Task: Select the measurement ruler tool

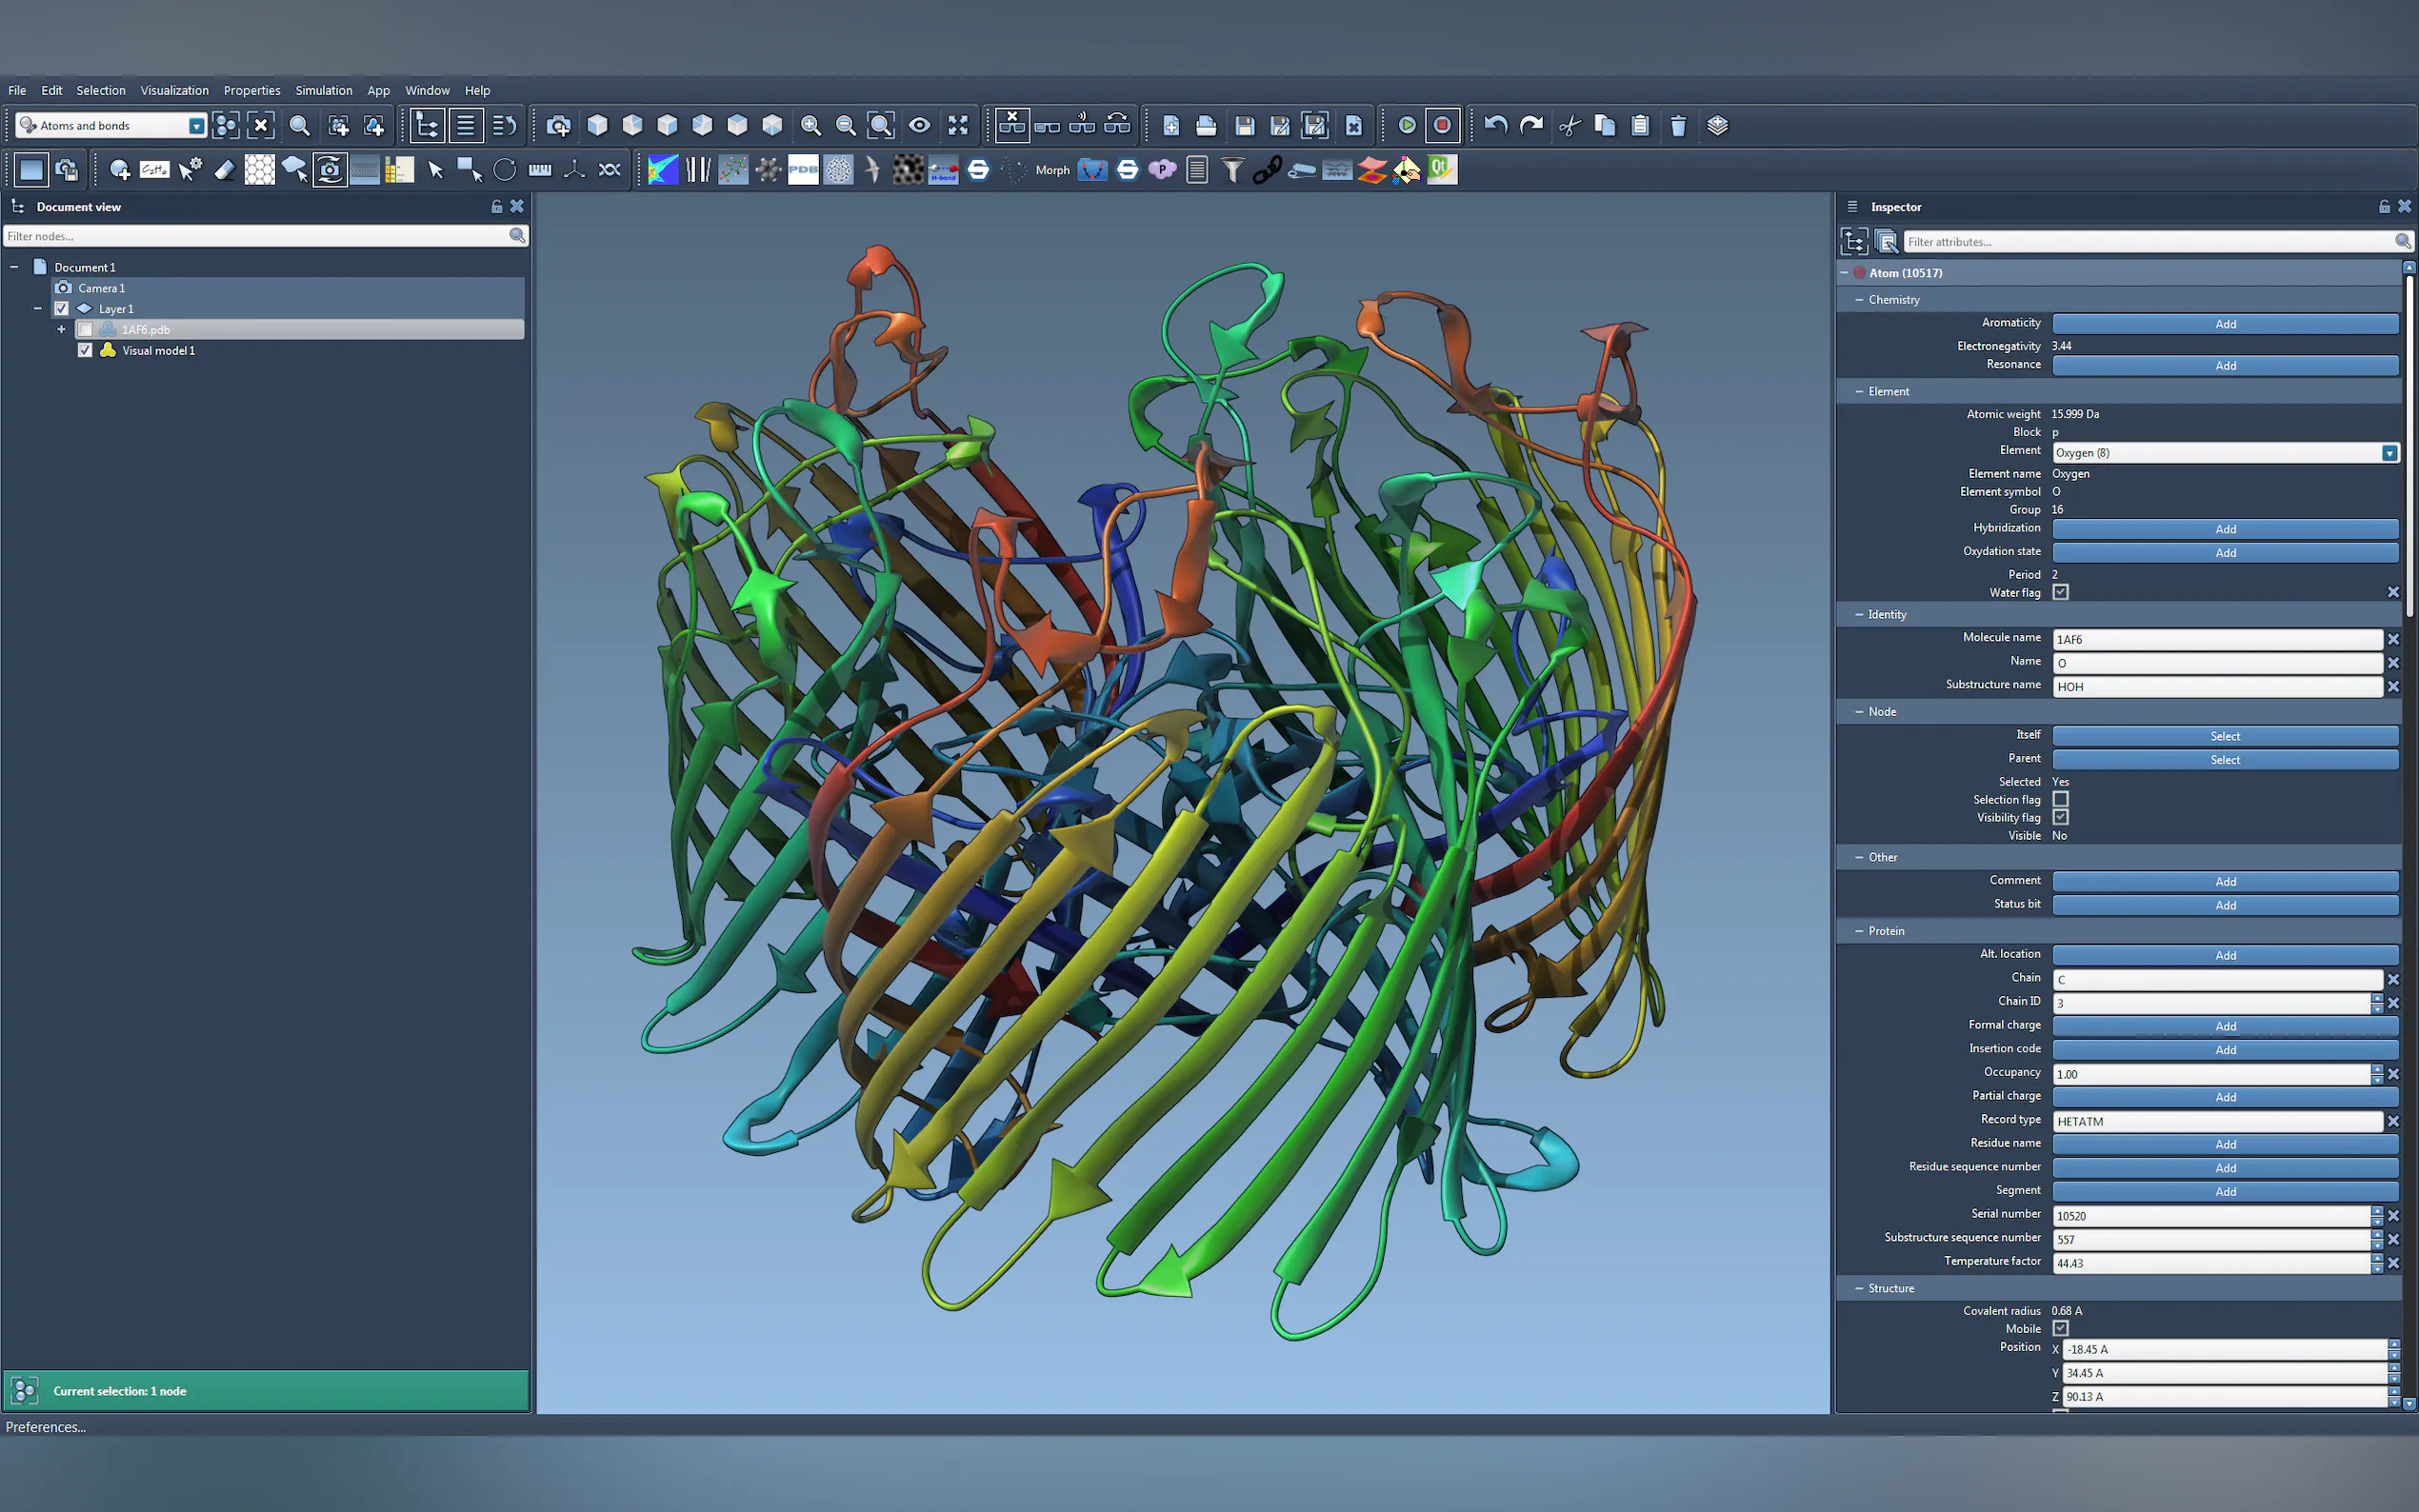Action: 540,170
